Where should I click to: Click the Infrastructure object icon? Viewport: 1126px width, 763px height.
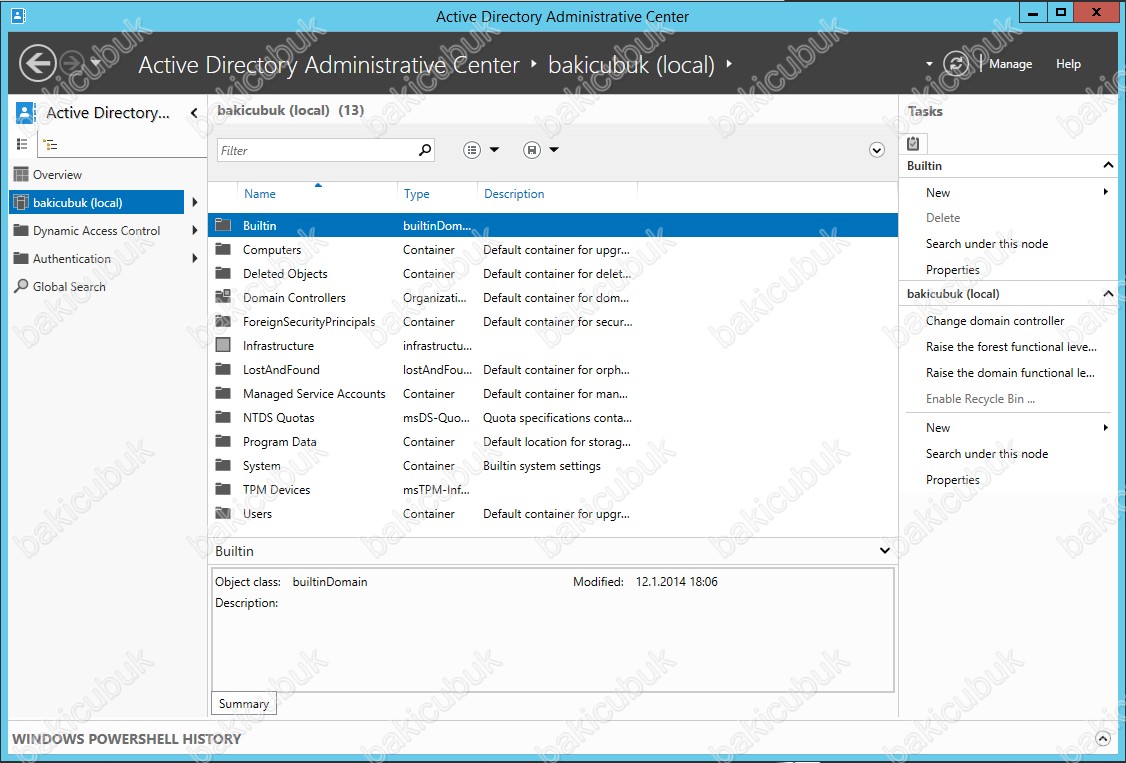(x=223, y=345)
